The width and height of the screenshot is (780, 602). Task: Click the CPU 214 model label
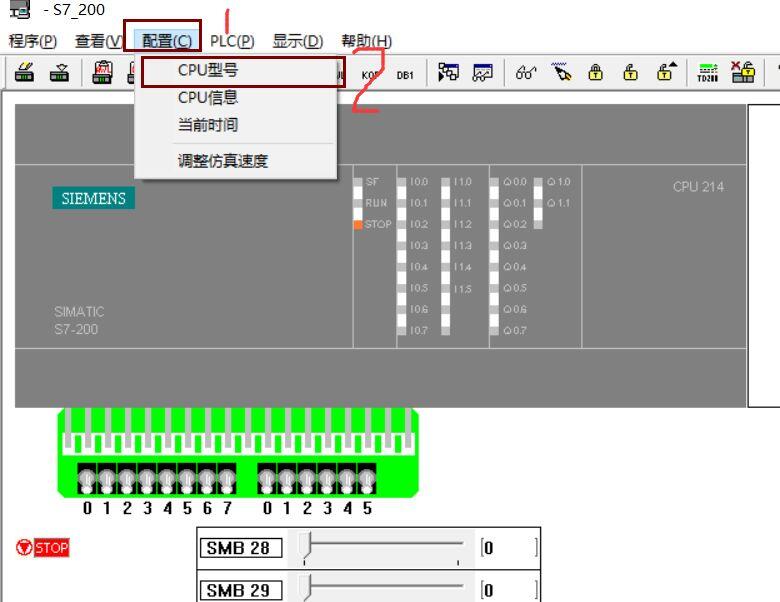point(698,187)
